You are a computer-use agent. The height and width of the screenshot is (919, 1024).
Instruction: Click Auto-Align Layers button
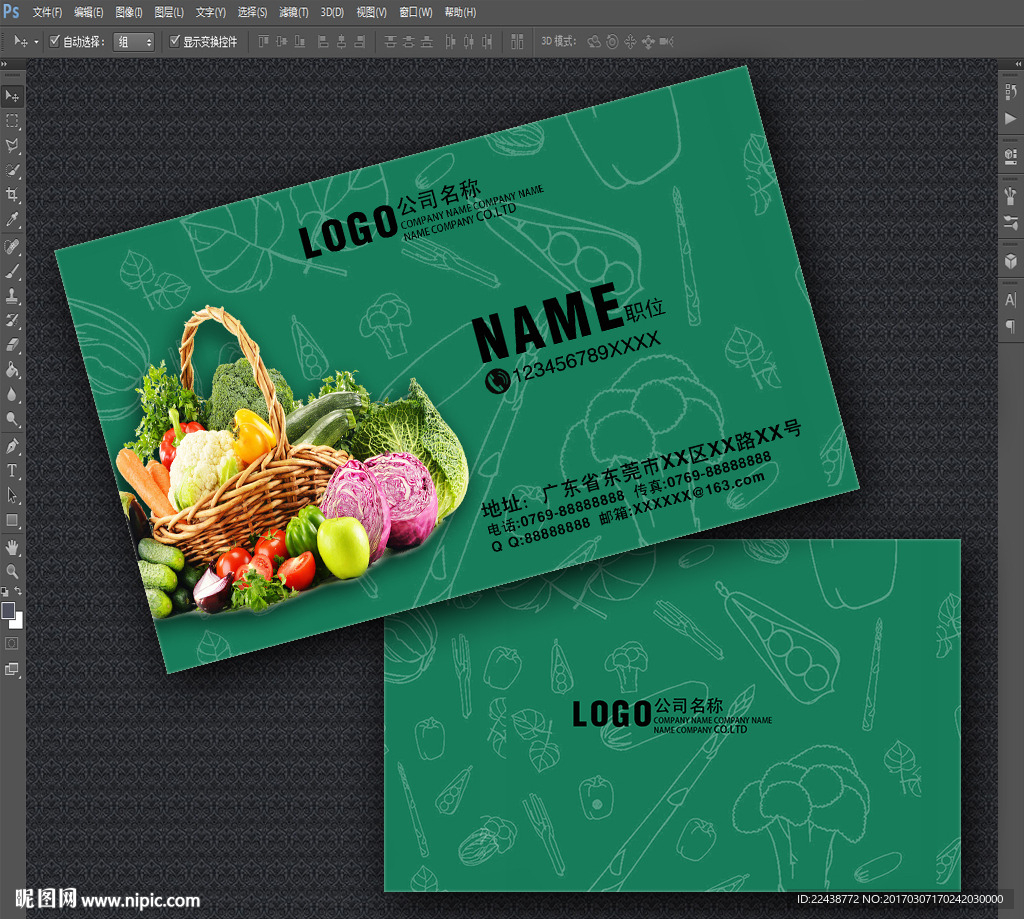(517, 42)
